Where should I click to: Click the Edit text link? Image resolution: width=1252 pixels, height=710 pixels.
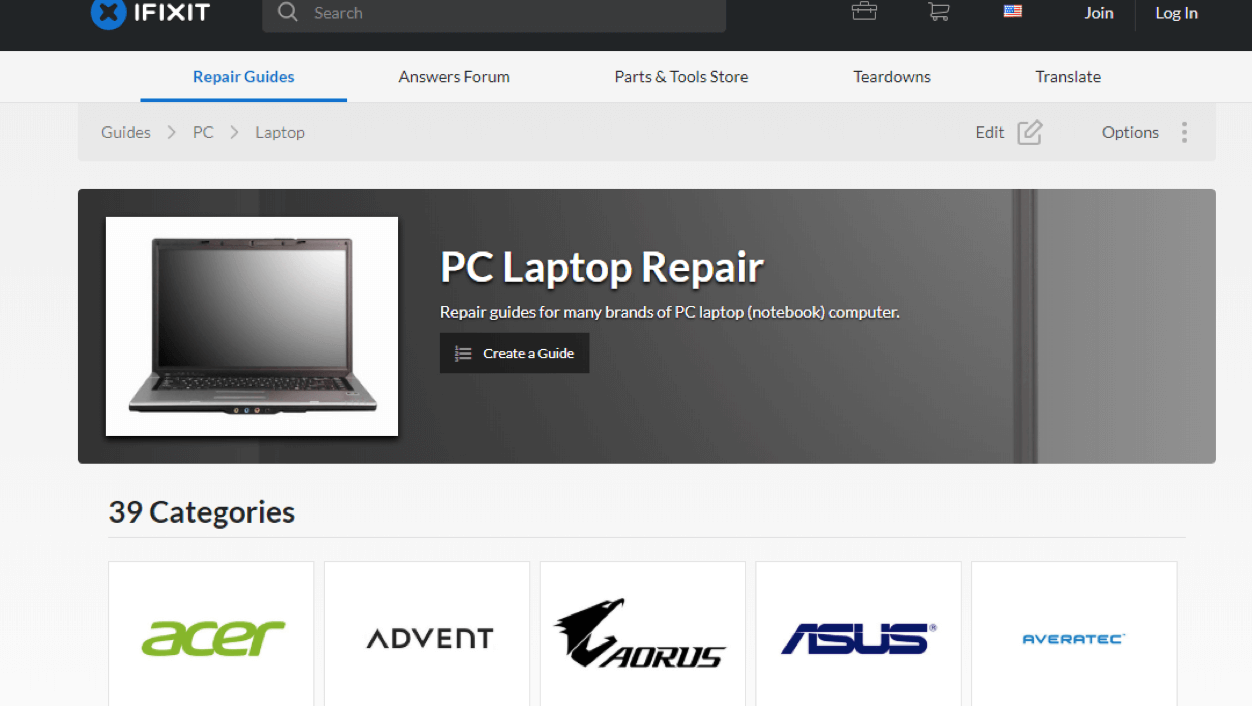coord(990,132)
